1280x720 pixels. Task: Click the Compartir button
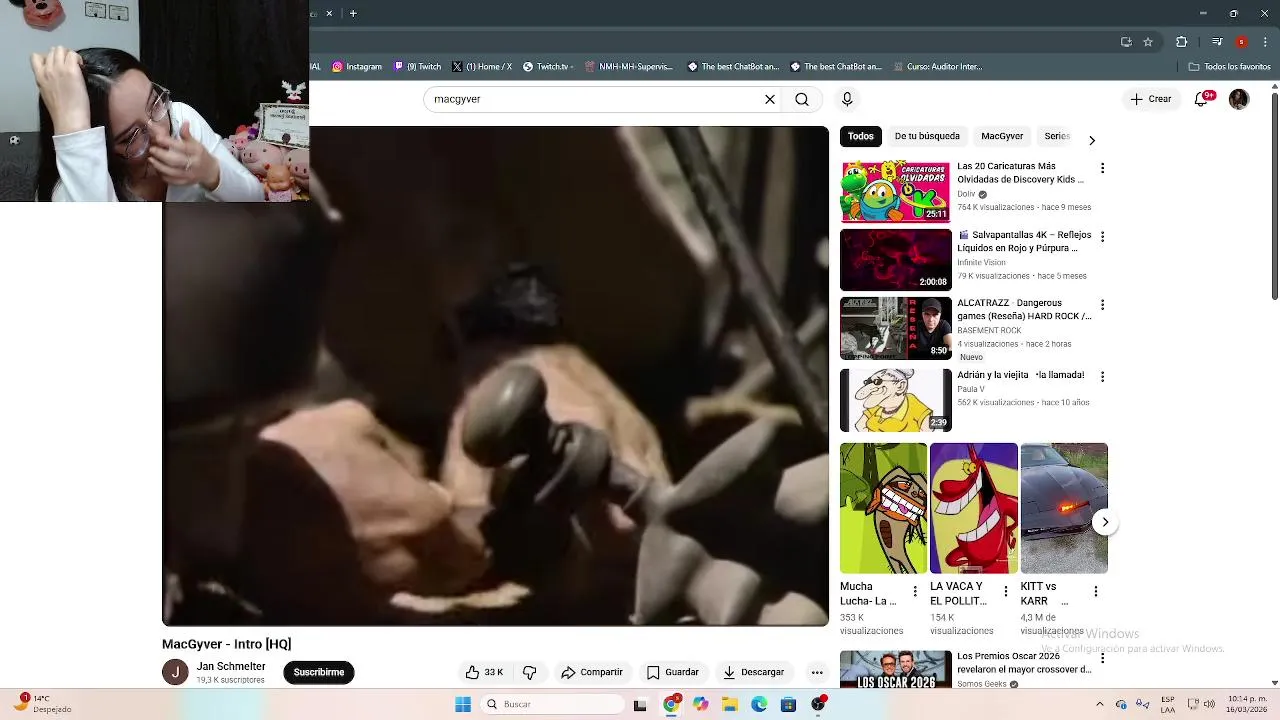[592, 672]
